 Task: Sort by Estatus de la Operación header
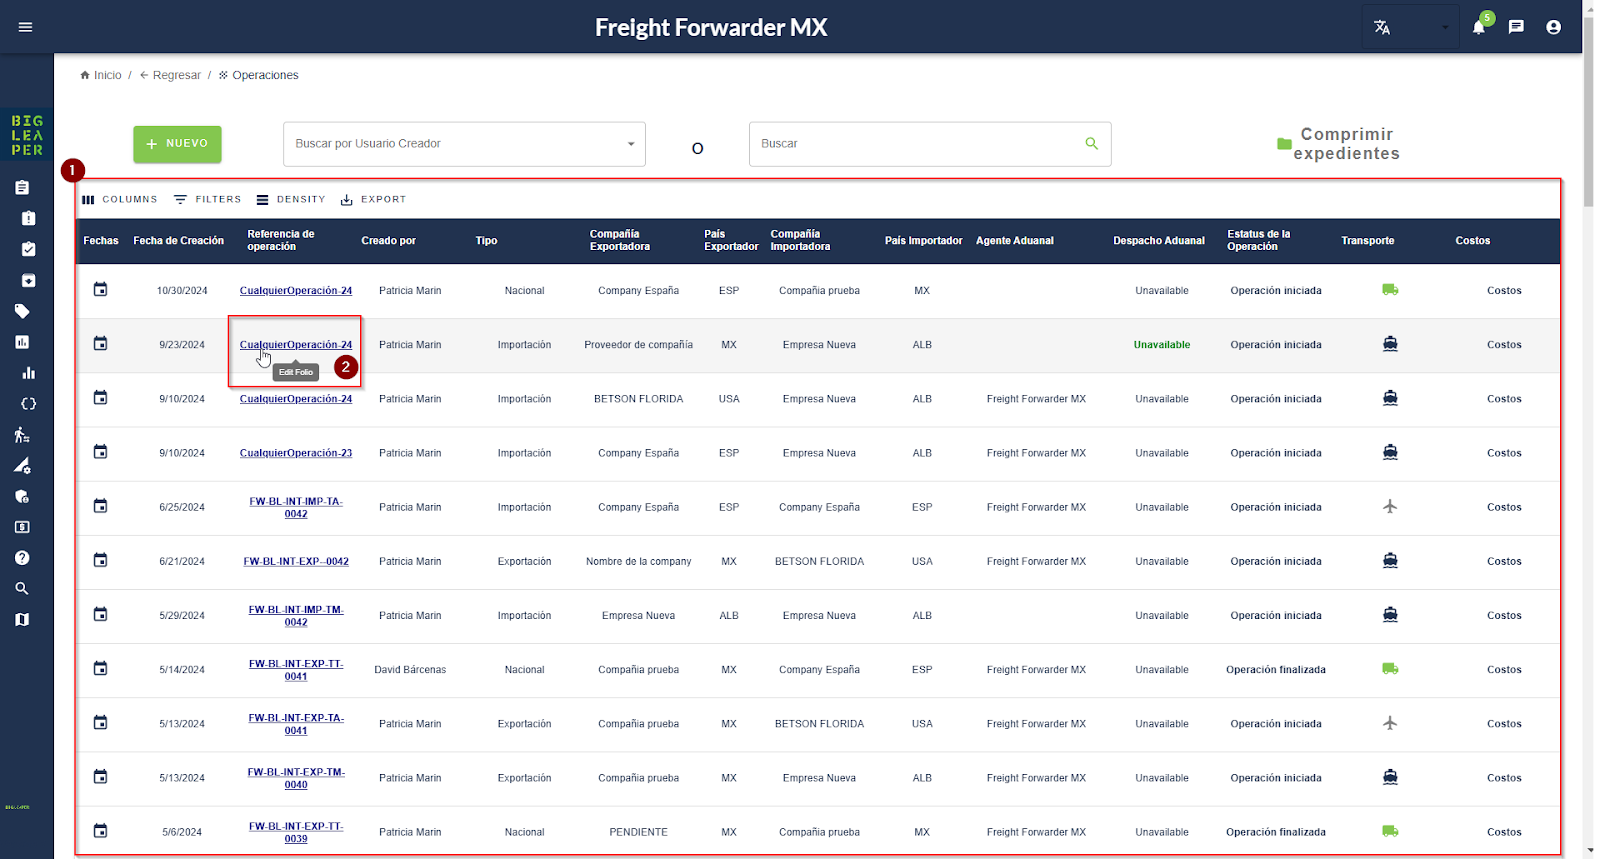1259,241
